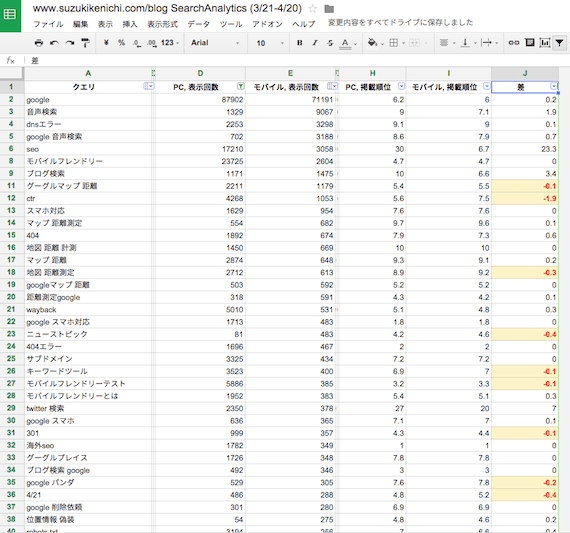This screenshot has width=570, height=533.
Task: Open the ファイル menu
Action: click(48, 24)
